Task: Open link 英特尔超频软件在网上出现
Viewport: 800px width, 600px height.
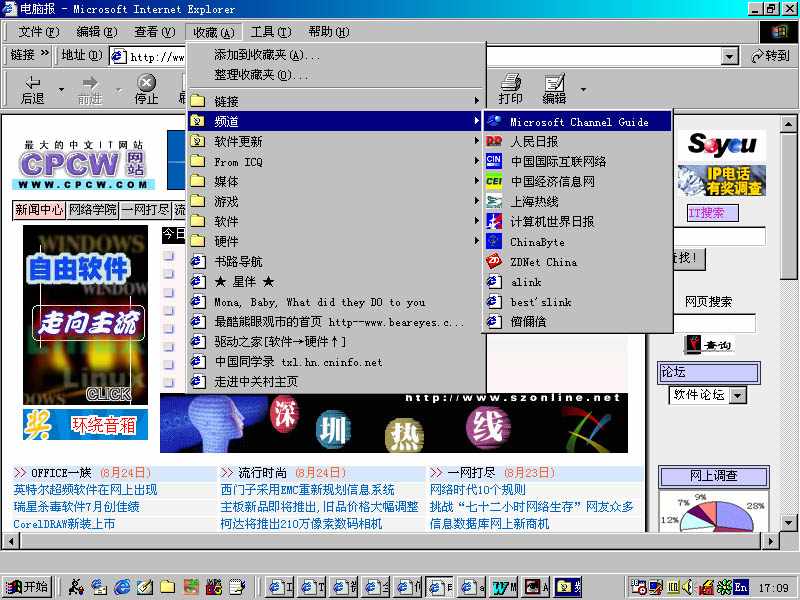Action: (85, 490)
